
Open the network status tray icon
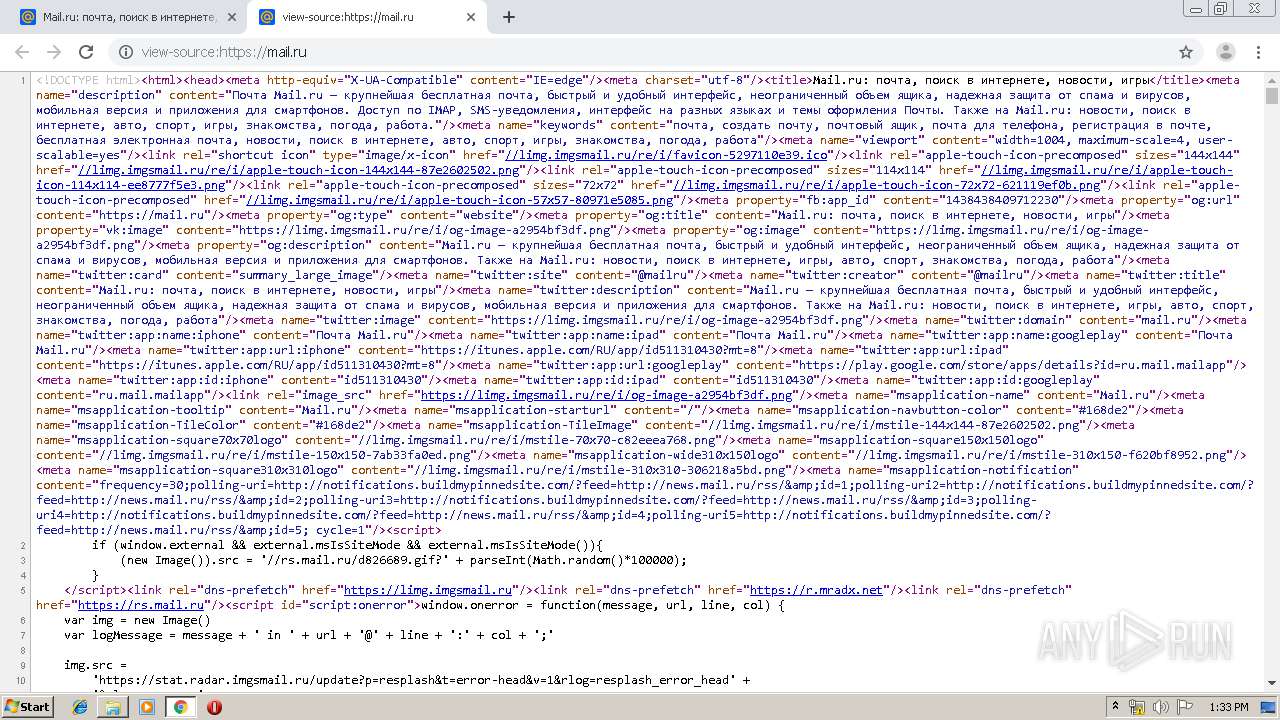[x=1137, y=707]
